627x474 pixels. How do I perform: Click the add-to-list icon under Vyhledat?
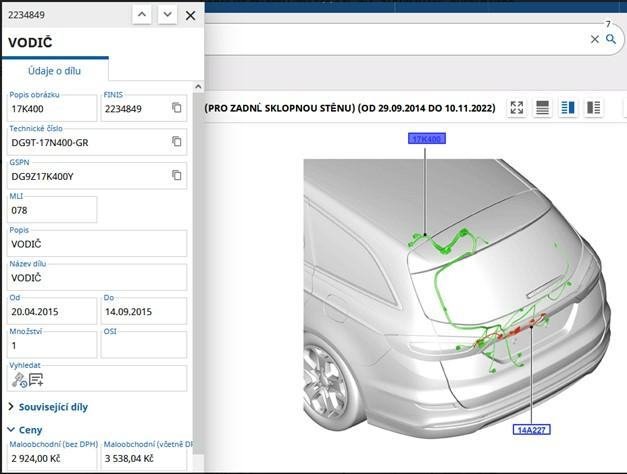[x=36, y=379]
